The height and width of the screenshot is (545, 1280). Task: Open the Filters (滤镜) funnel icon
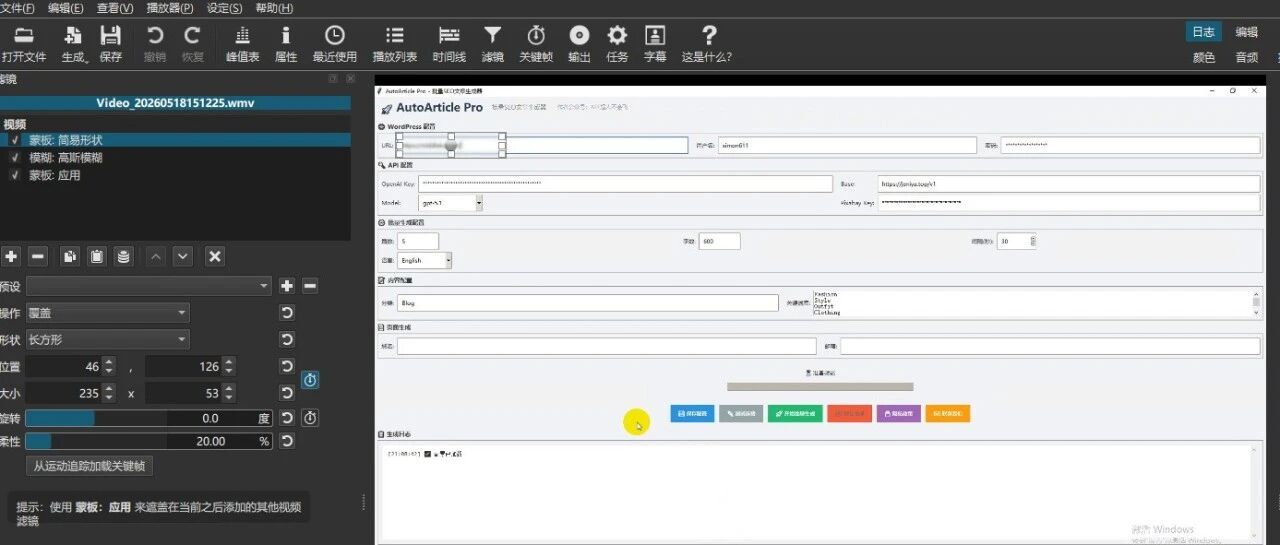tap(492, 44)
